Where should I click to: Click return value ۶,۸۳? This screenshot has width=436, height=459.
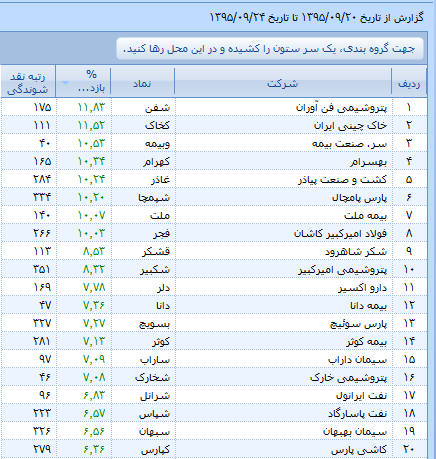94,395
